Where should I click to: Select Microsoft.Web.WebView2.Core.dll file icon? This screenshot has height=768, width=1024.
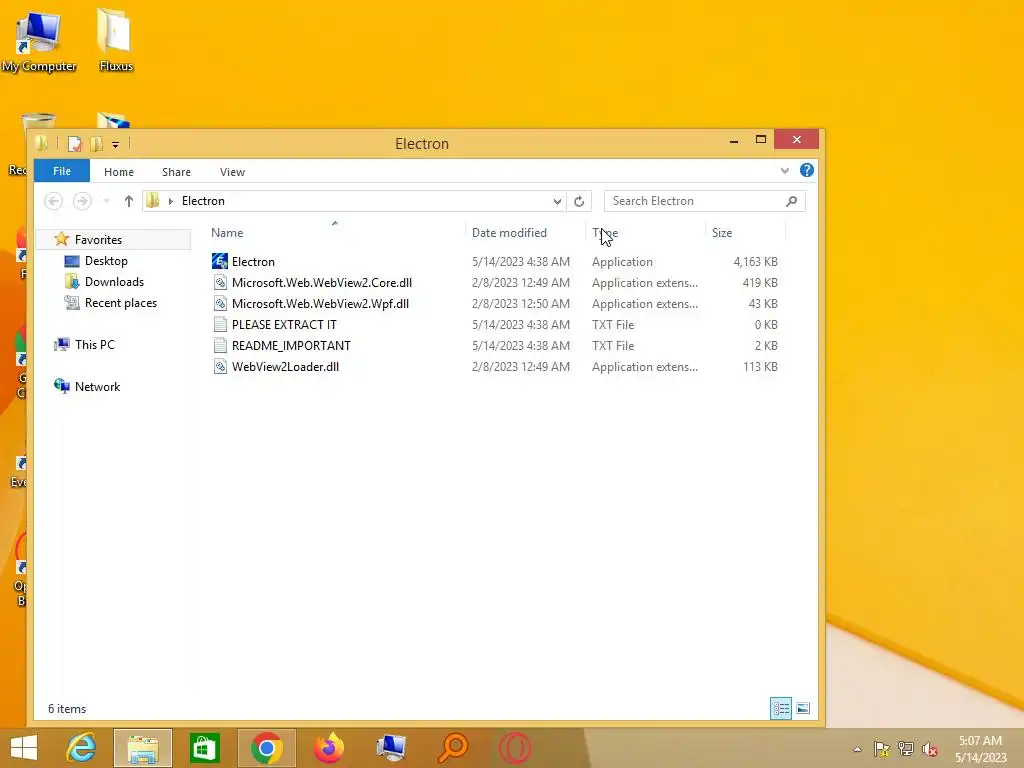click(x=220, y=283)
